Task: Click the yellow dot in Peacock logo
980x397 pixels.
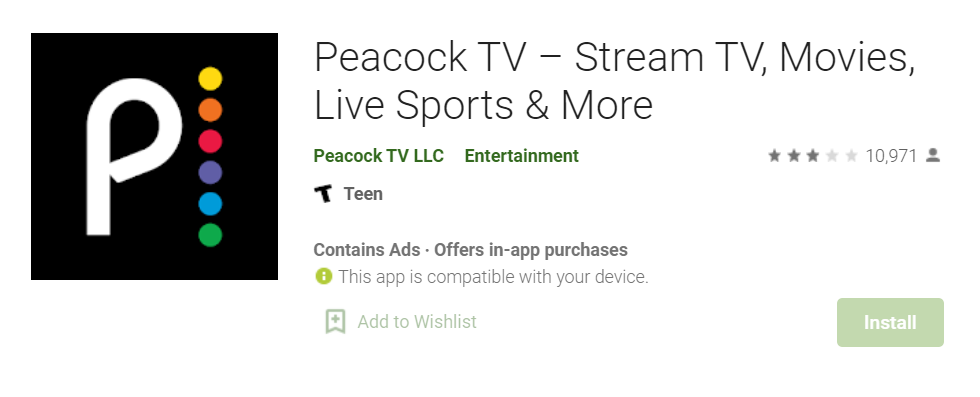Action: (x=210, y=79)
